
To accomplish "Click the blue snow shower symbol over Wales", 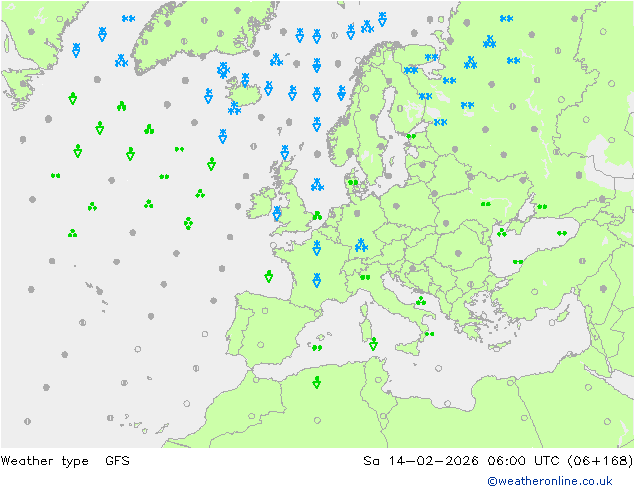I will [277, 213].
